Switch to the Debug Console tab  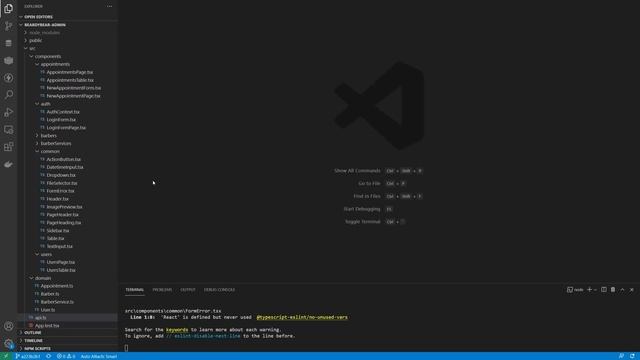pos(220,290)
